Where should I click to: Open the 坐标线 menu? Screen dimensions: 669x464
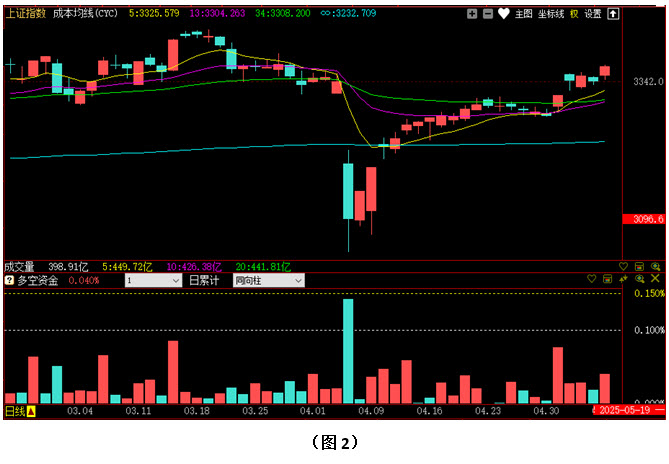[x=551, y=14]
